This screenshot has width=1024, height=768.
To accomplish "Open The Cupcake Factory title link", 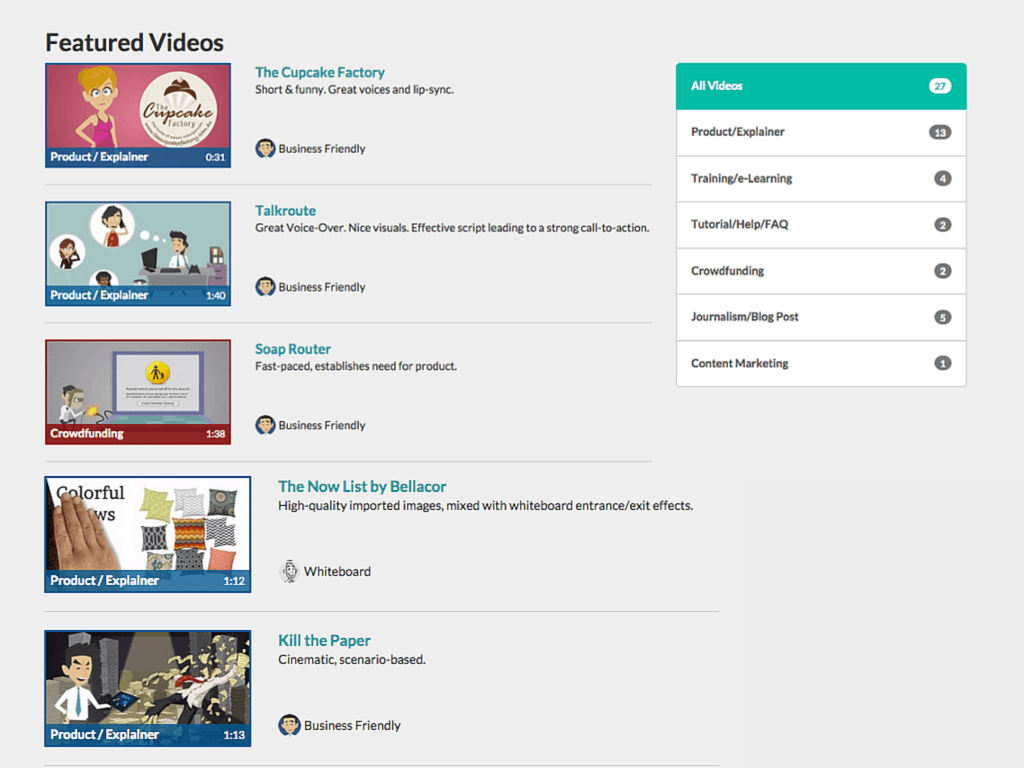I will pyautogui.click(x=319, y=72).
